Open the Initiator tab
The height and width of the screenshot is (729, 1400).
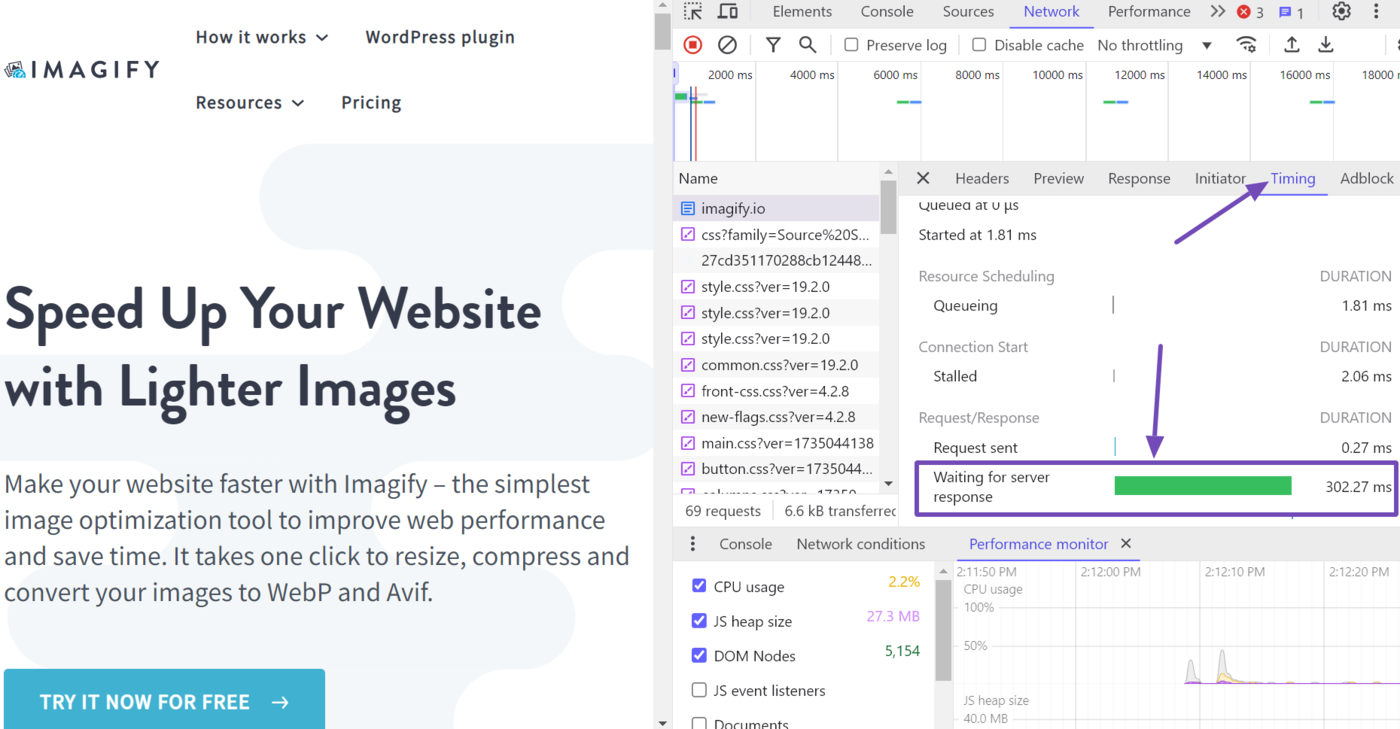[x=1220, y=178]
